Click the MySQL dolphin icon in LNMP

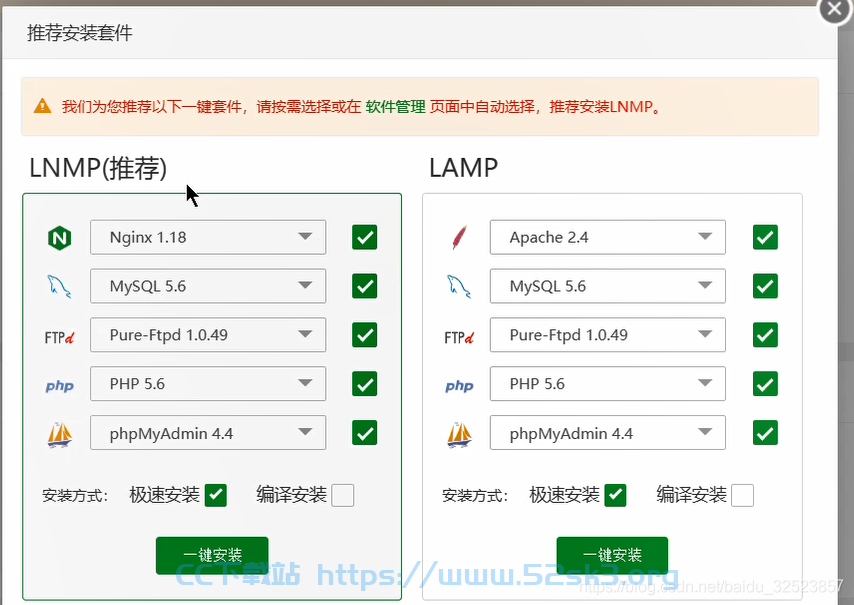click(59, 286)
